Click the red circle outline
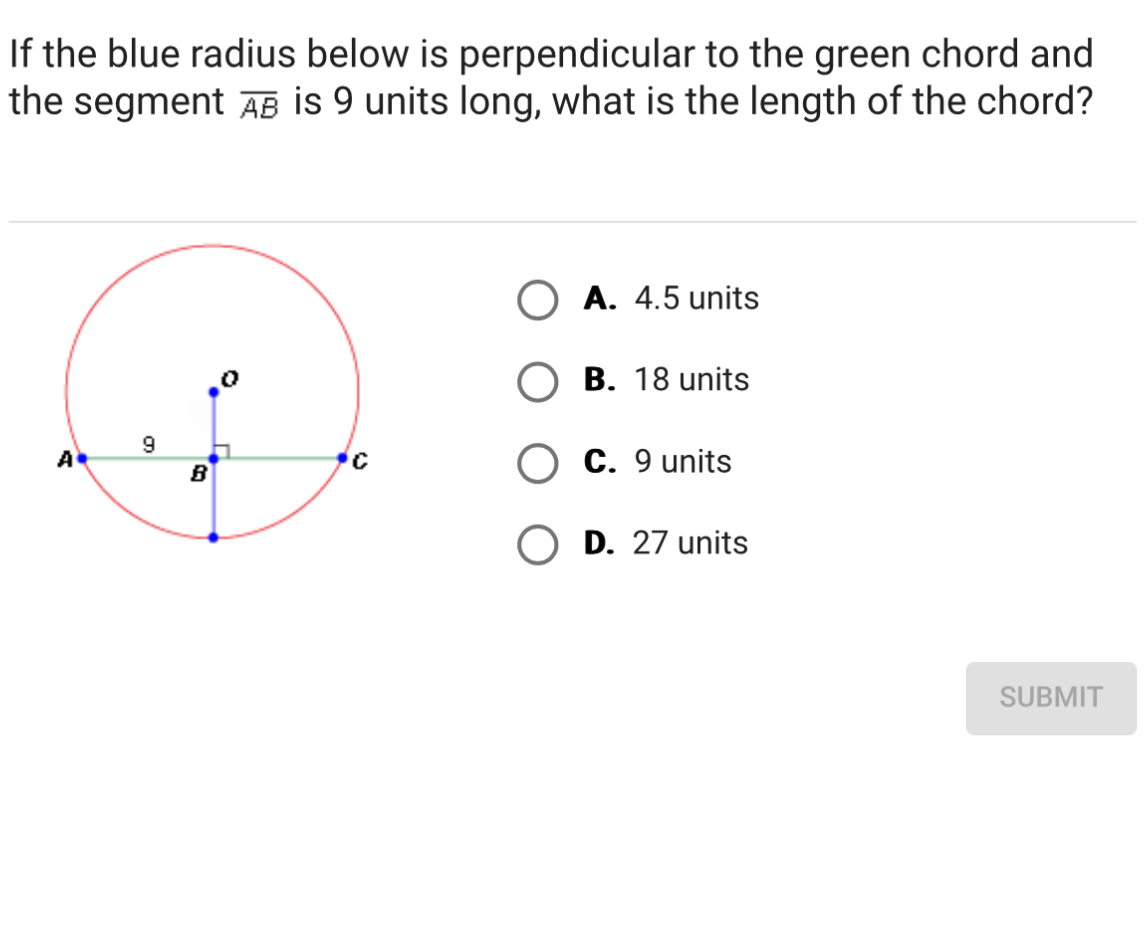Image resolution: width=1146 pixels, height=931 pixels. [212, 246]
